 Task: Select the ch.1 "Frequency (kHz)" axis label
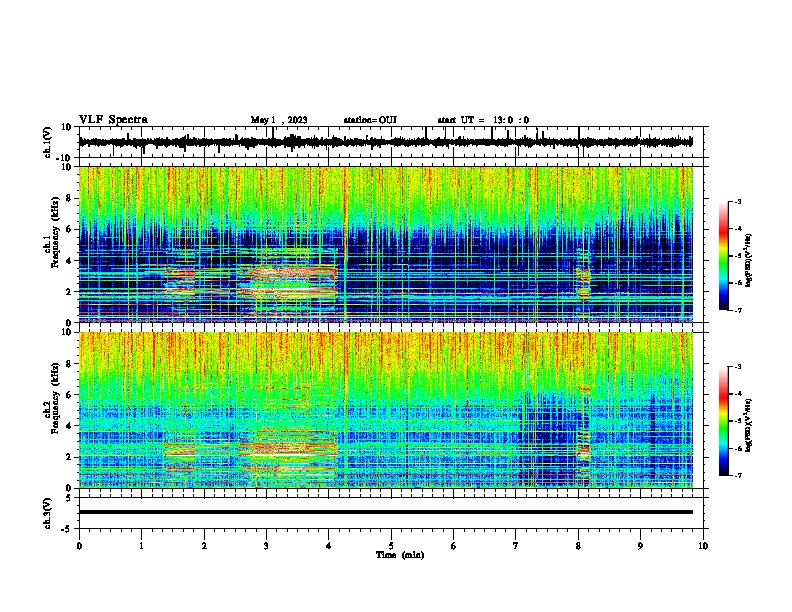click(x=54, y=233)
